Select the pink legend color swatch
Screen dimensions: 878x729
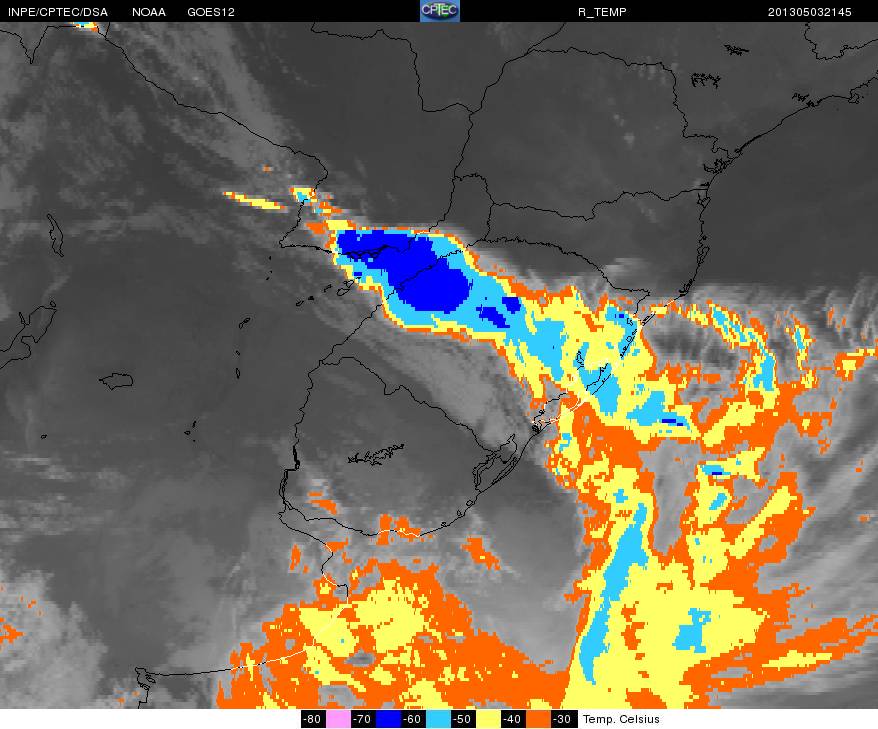pyautogui.click(x=338, y=719)
